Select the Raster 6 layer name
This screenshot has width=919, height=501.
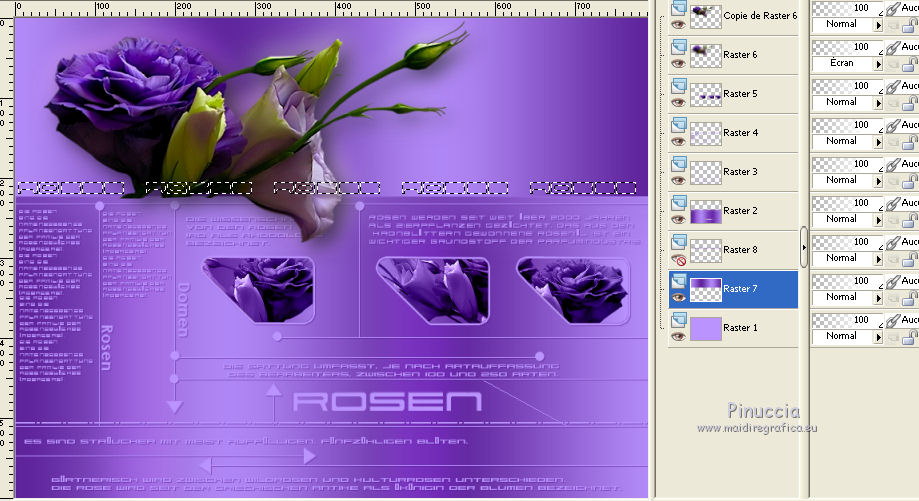coord(740,54)
